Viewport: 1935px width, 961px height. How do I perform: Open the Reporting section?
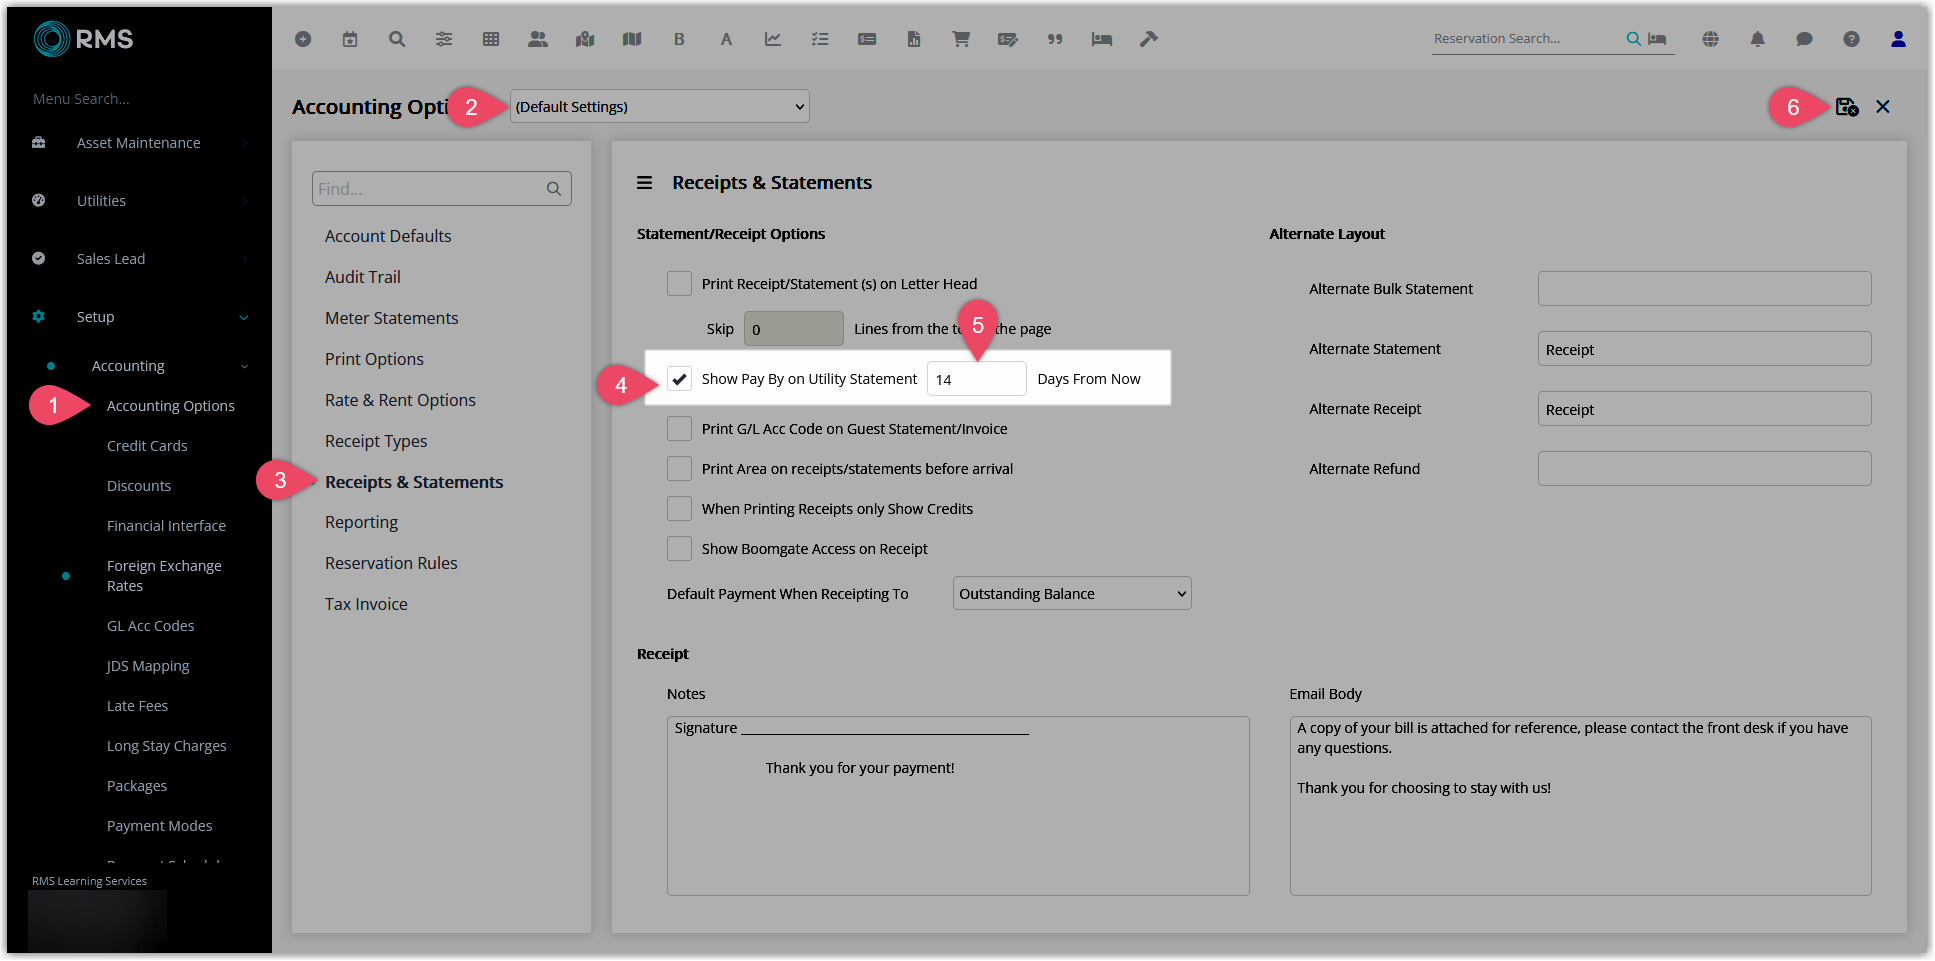[x=361, y=522]
